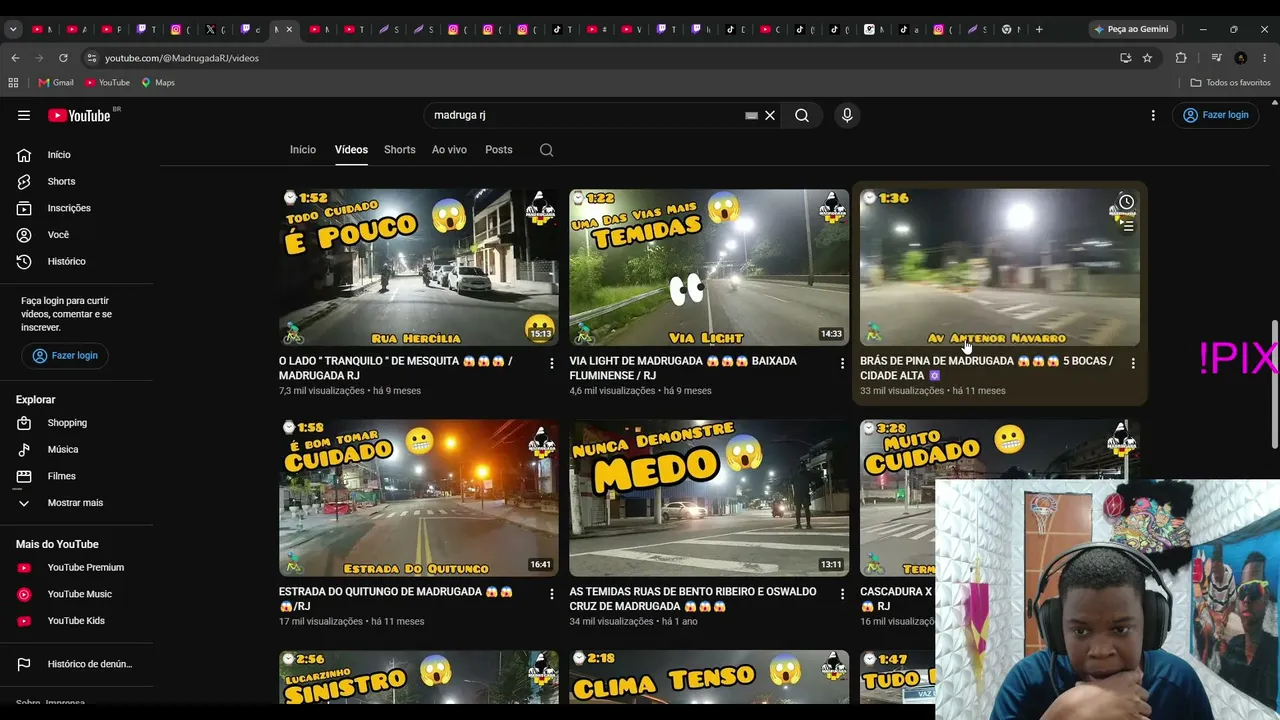Open options menu for the Bento Ribeiro video
Image resolution: width=1280 pixels, height=720 pixels.
(x=842, y=594)
